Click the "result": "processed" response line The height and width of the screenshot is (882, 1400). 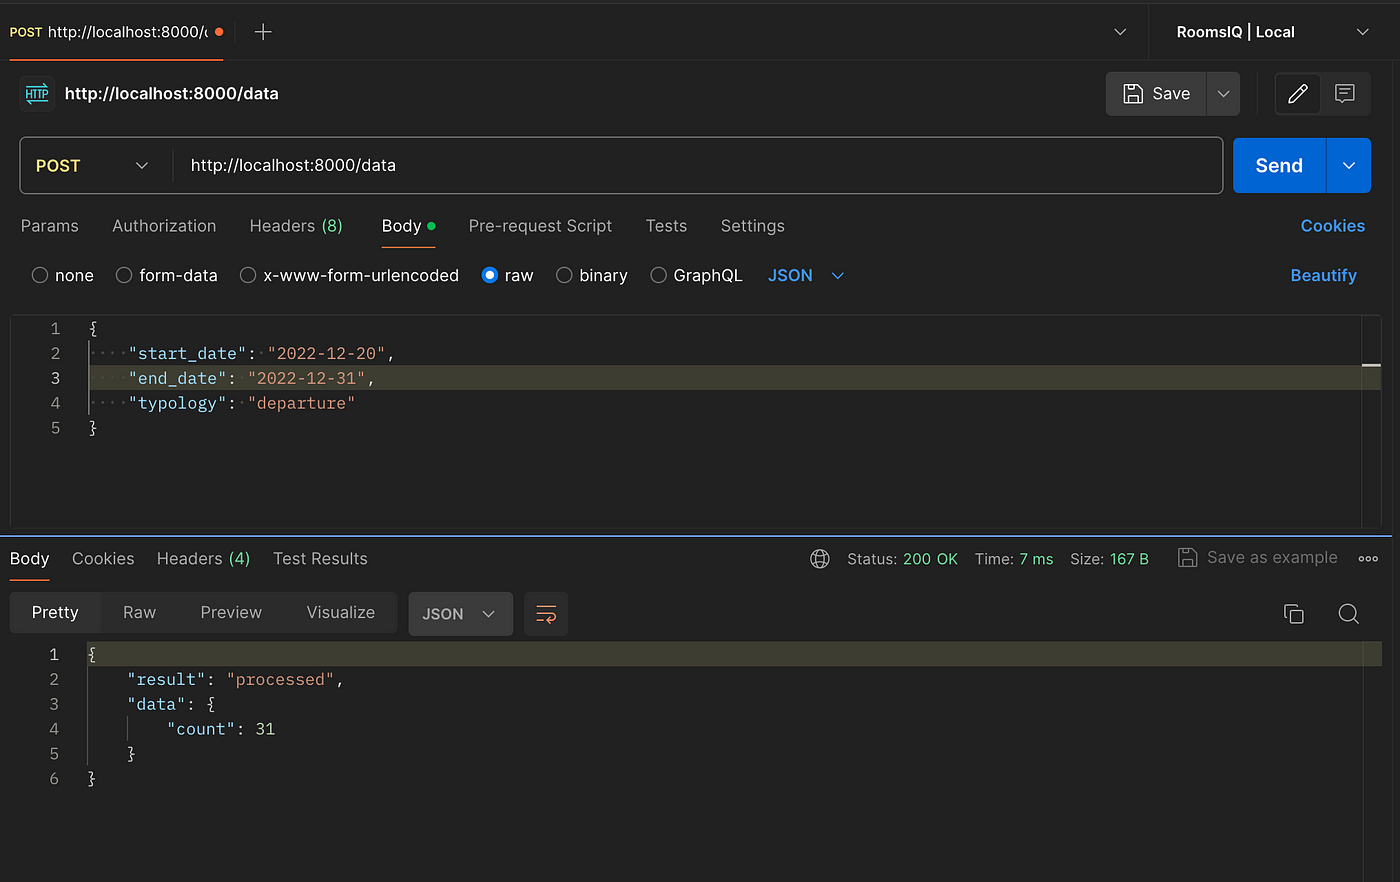tap(235, 680)
